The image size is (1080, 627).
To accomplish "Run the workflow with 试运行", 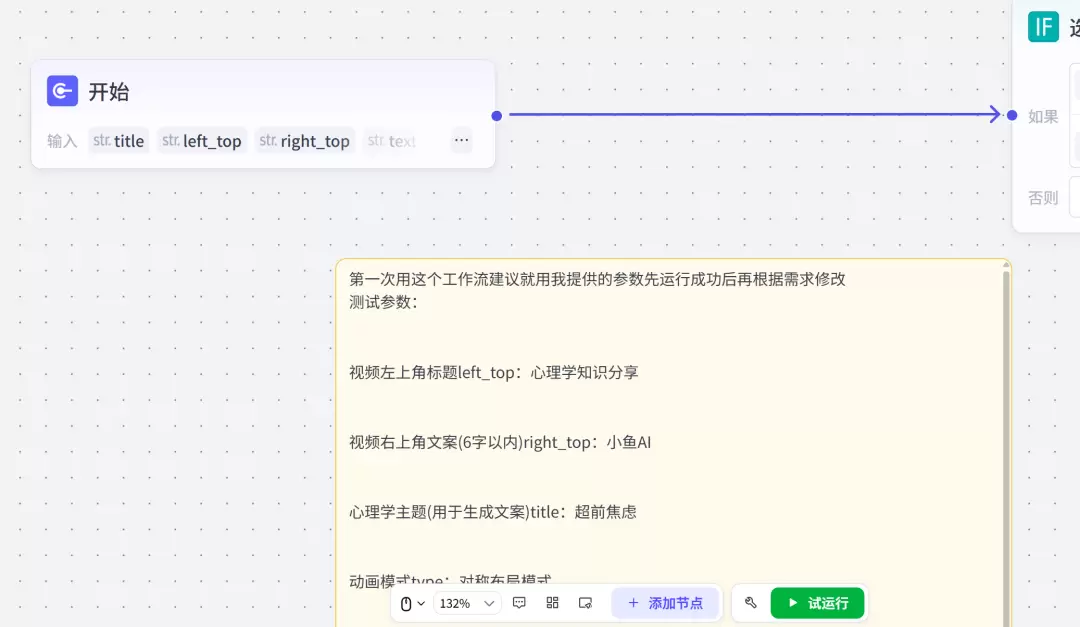I will 818,603.
